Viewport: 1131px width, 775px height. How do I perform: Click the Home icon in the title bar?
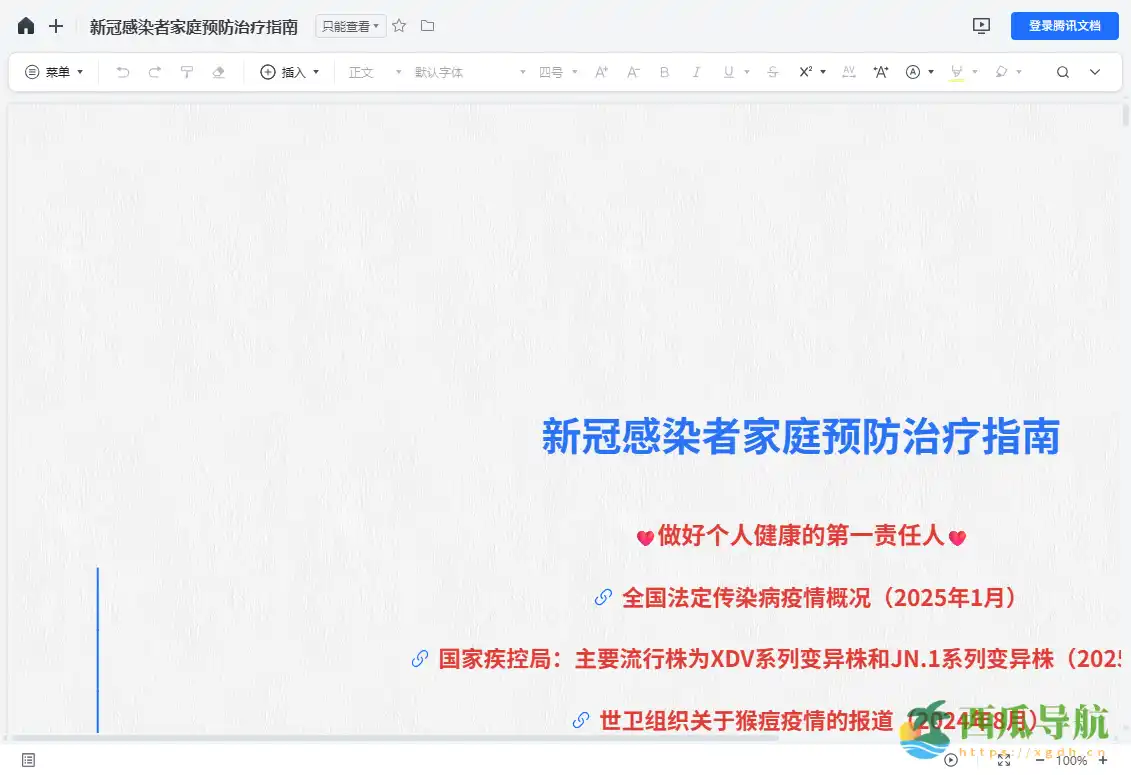coord(25,26)
